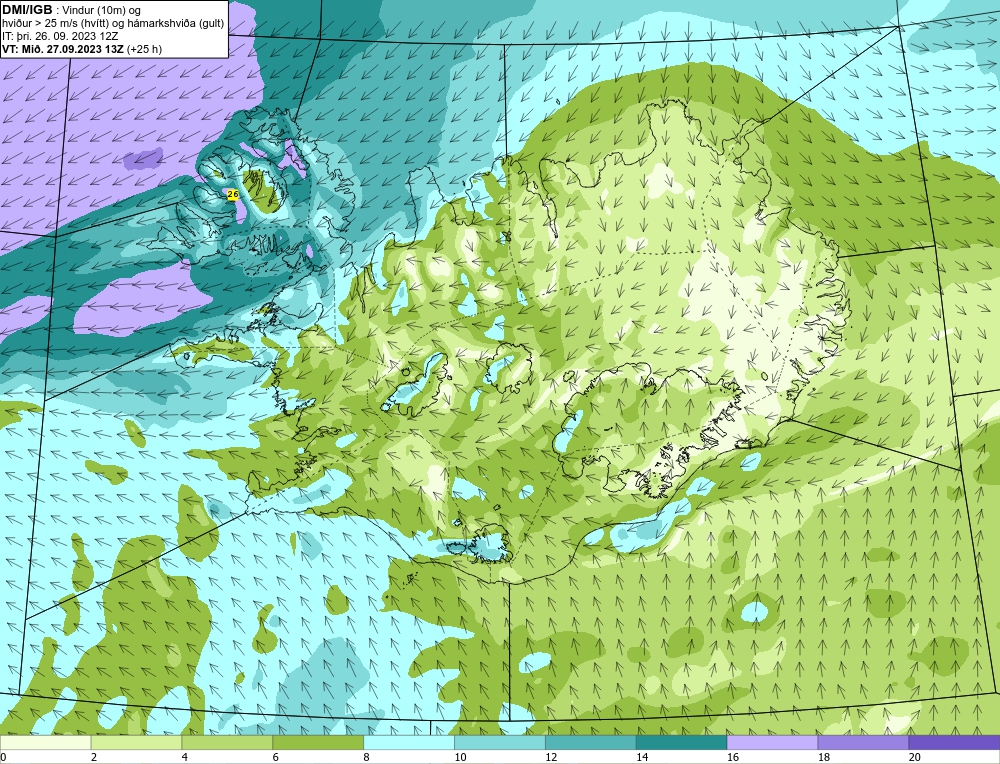Image resolution: width=1000 pixels, height=764 pixels.
Task: Pick the 18–20 medium purple legend swatch
Action: [x=864, y=742]
